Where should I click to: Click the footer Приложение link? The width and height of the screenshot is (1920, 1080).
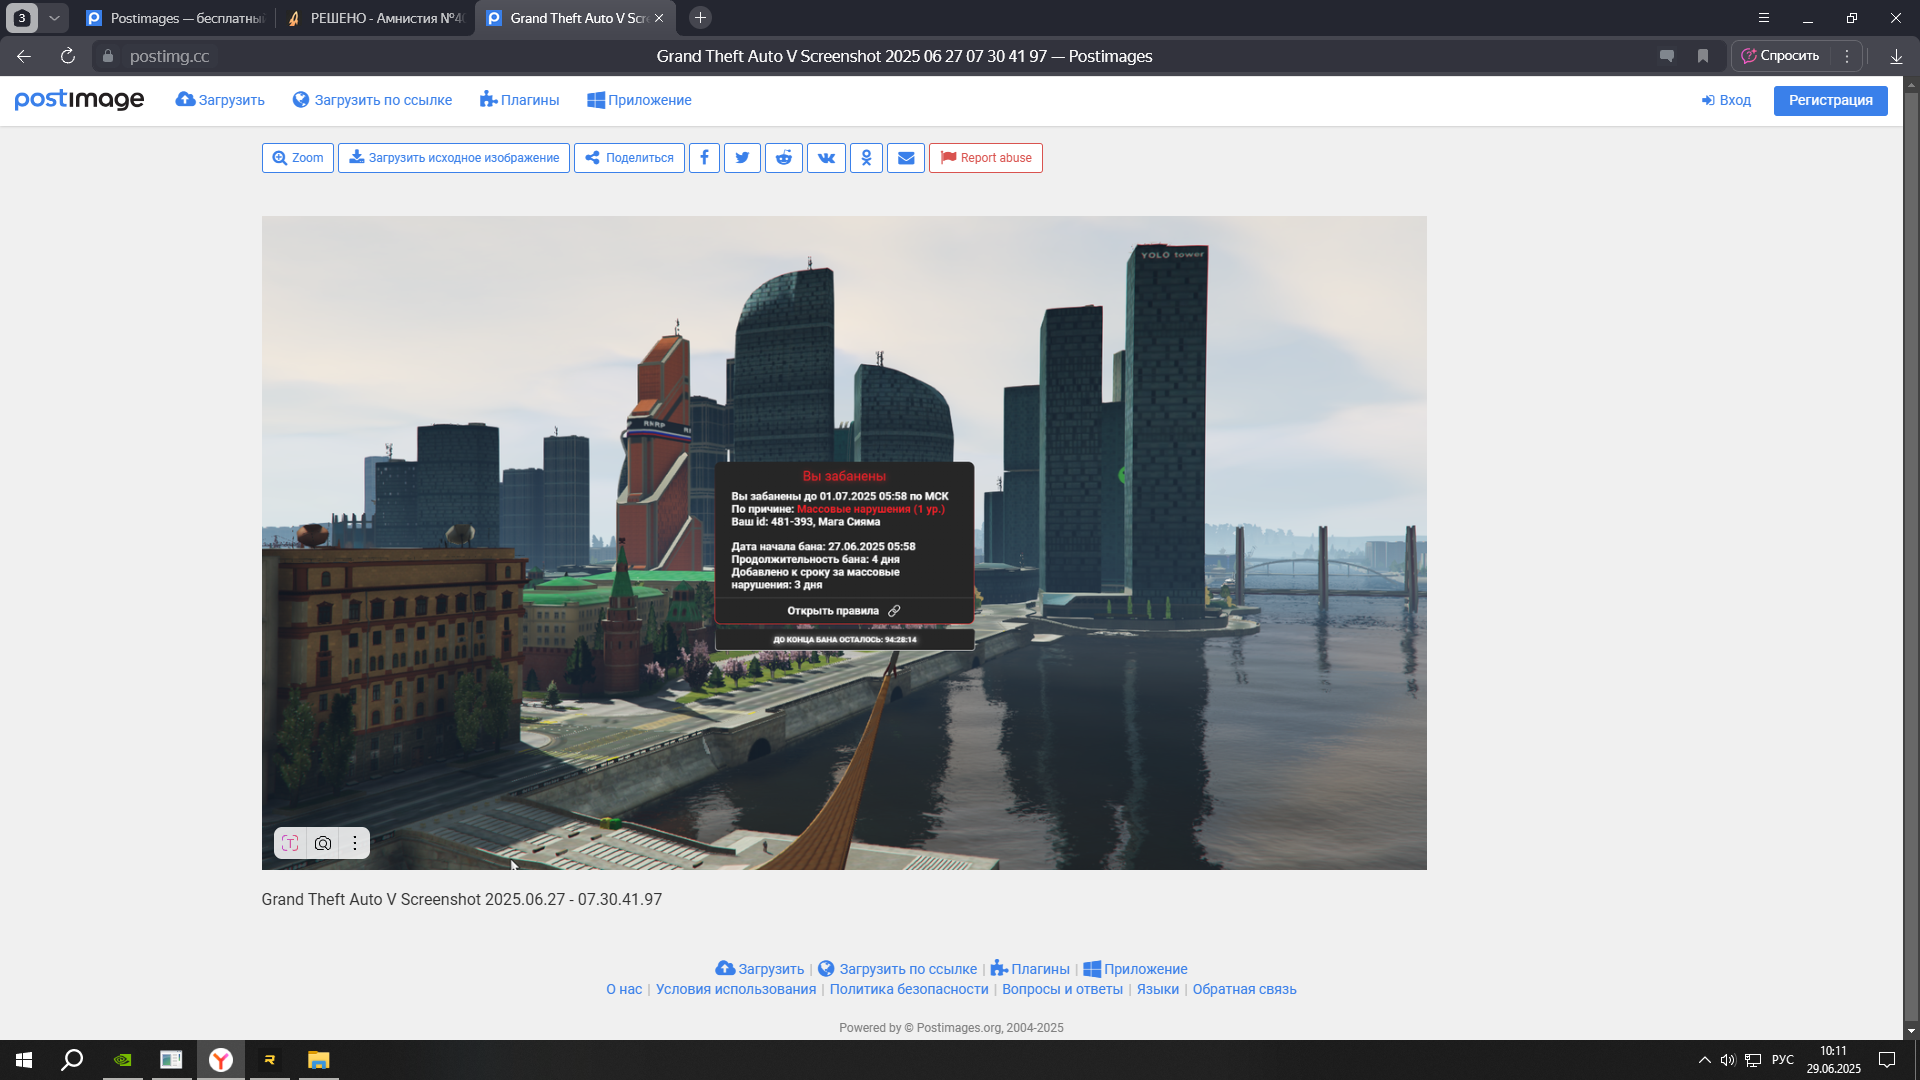coord(1135,969)
